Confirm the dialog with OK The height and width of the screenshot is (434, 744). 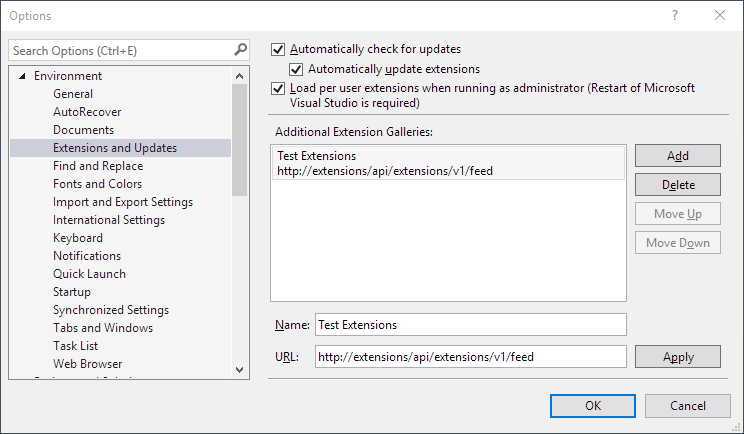[592, 406]
